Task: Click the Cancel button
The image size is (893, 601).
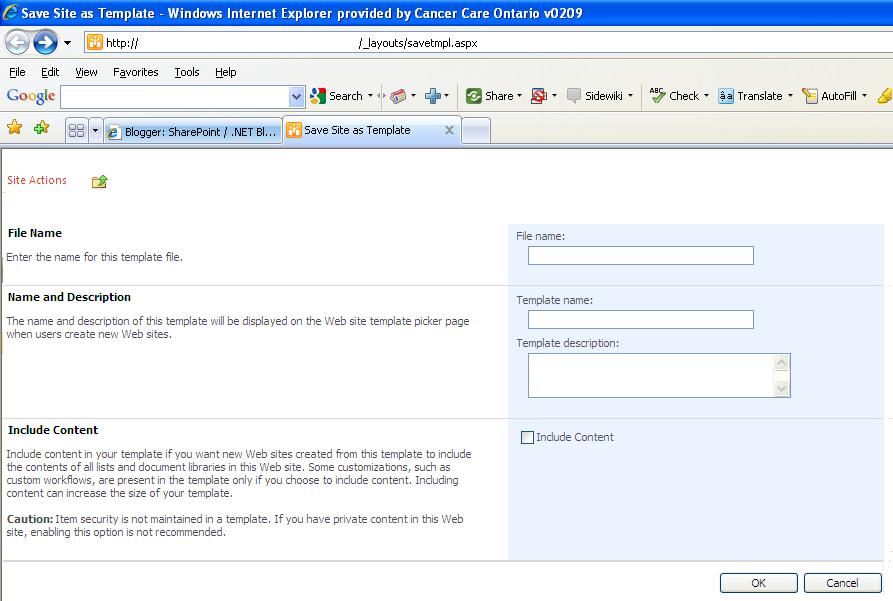Action: tap(842, 583)
